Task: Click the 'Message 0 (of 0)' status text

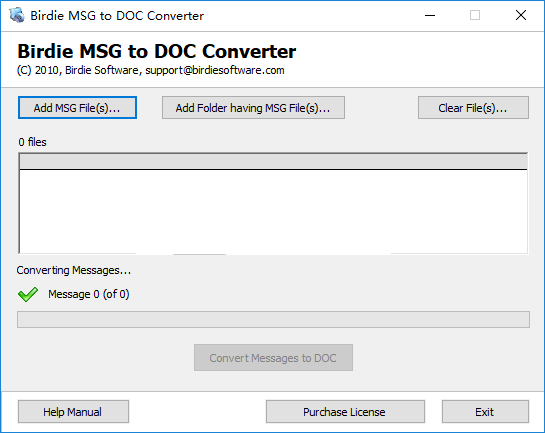Action: point(89,294)
